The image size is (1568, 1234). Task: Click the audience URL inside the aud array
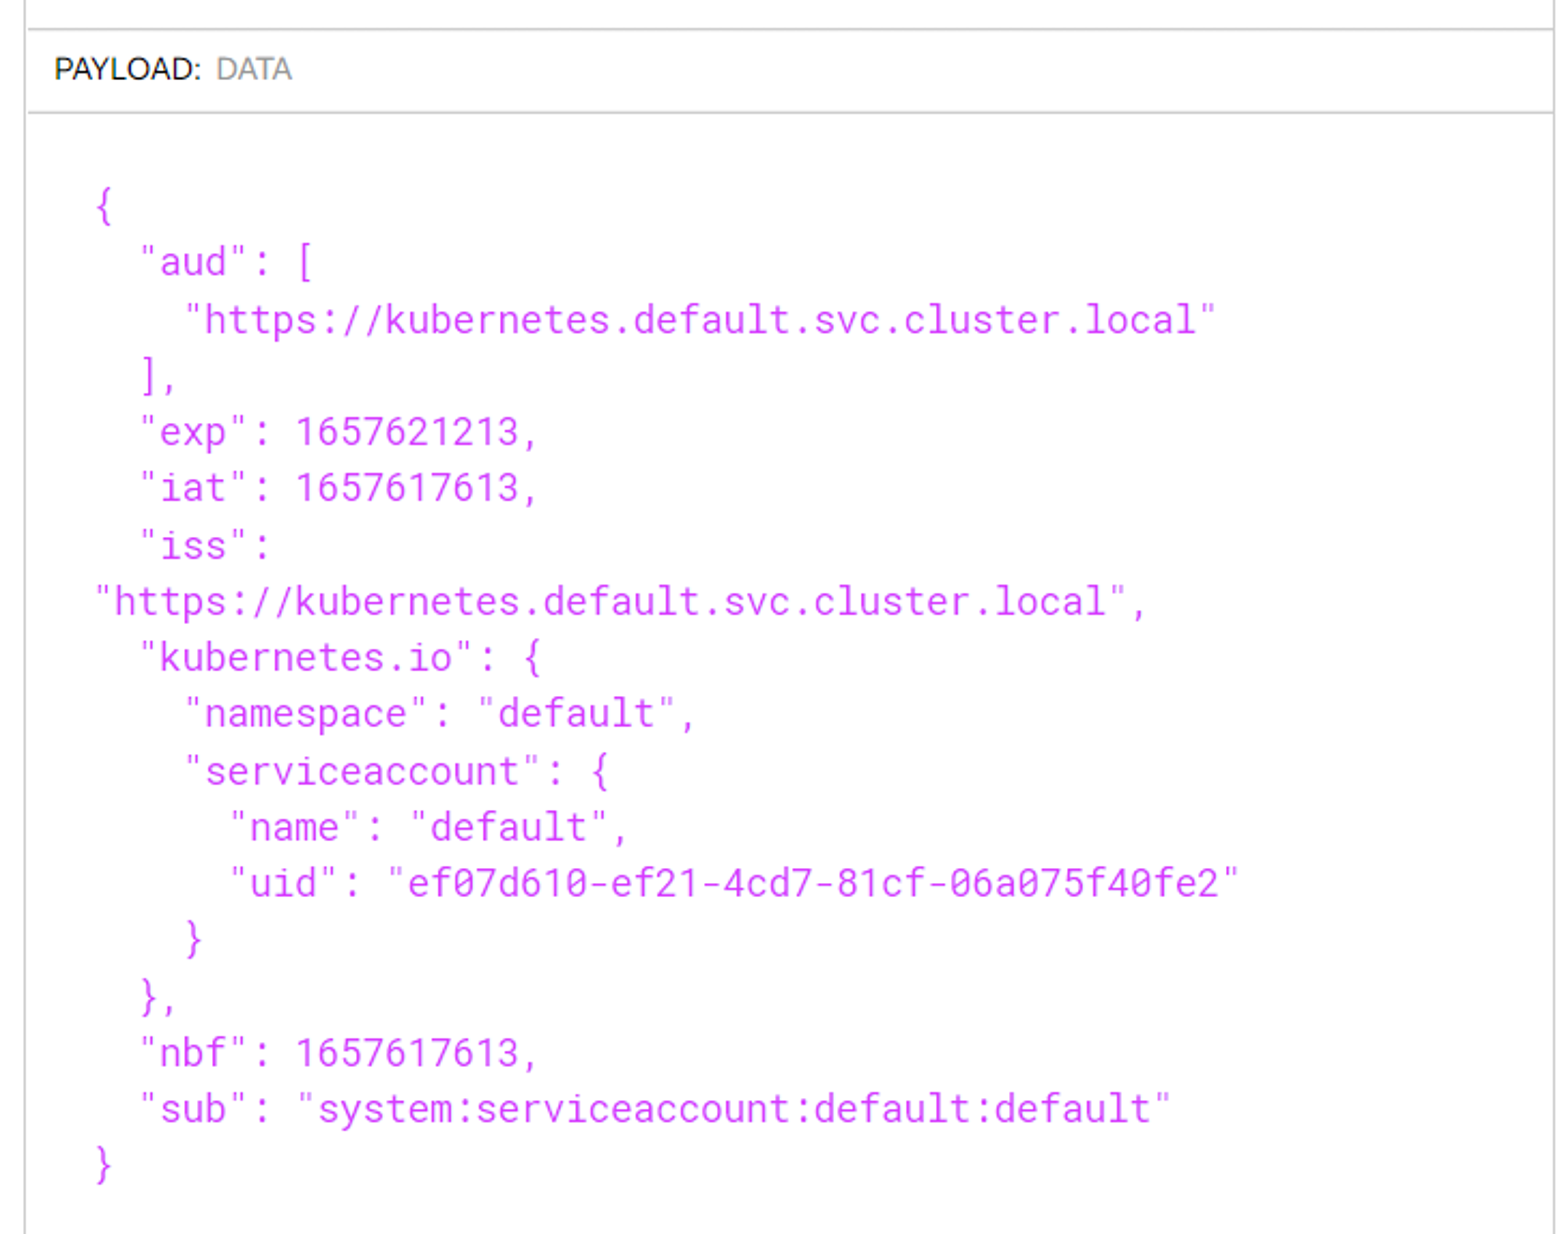699,321
